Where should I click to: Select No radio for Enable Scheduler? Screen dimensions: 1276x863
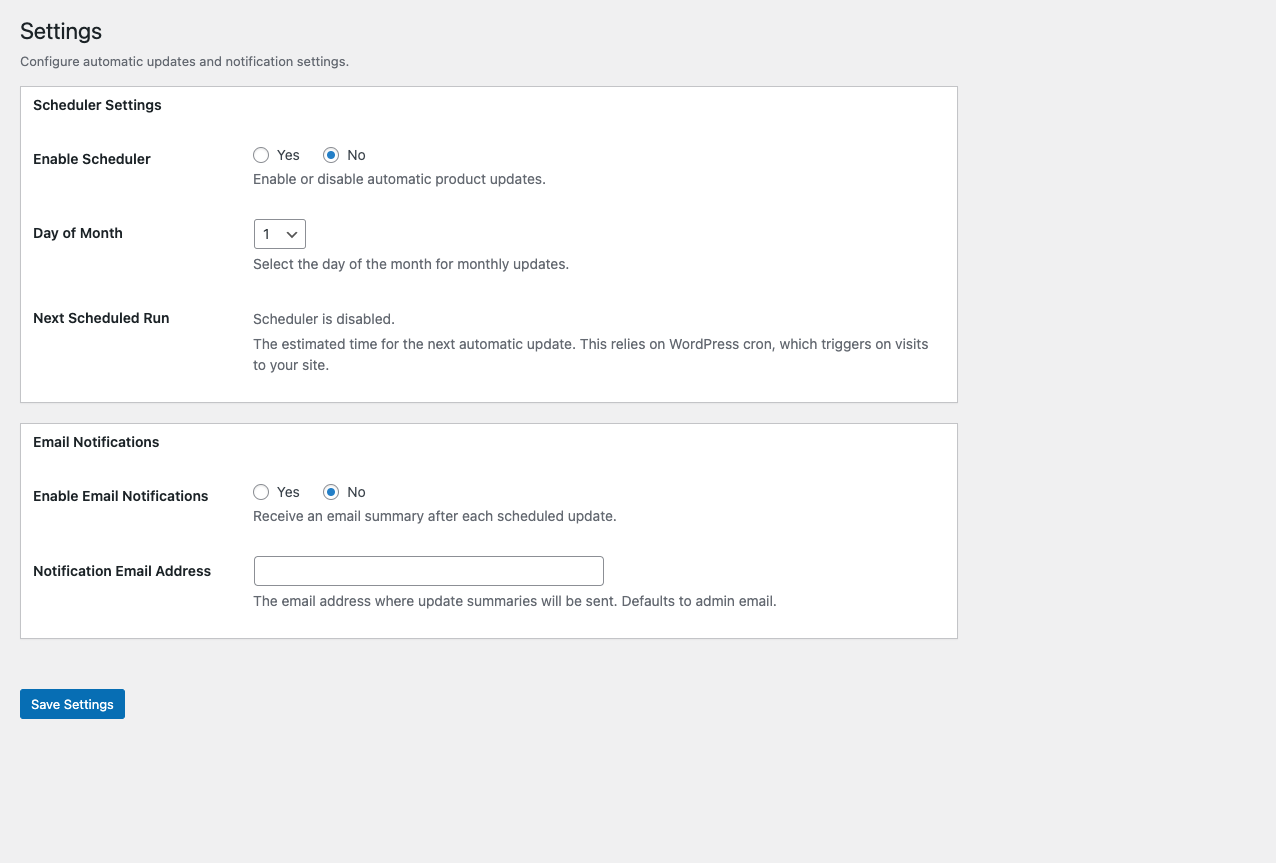tap(331, 155)
